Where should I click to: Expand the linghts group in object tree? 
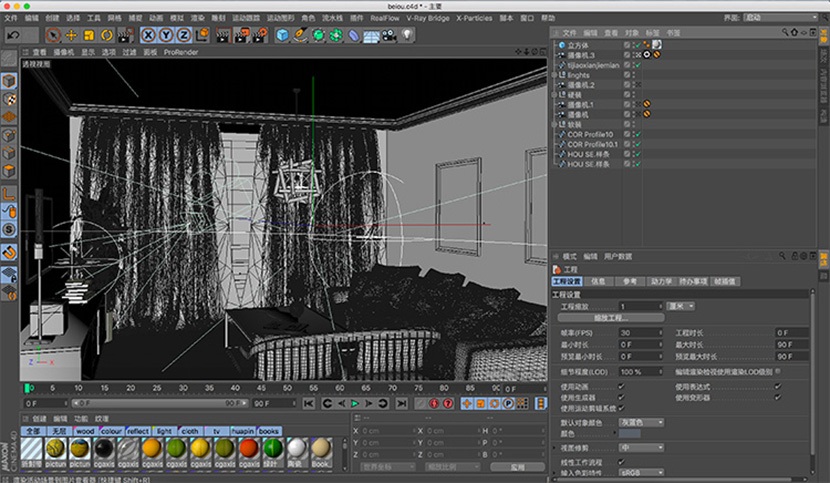(x=555, y=75)
